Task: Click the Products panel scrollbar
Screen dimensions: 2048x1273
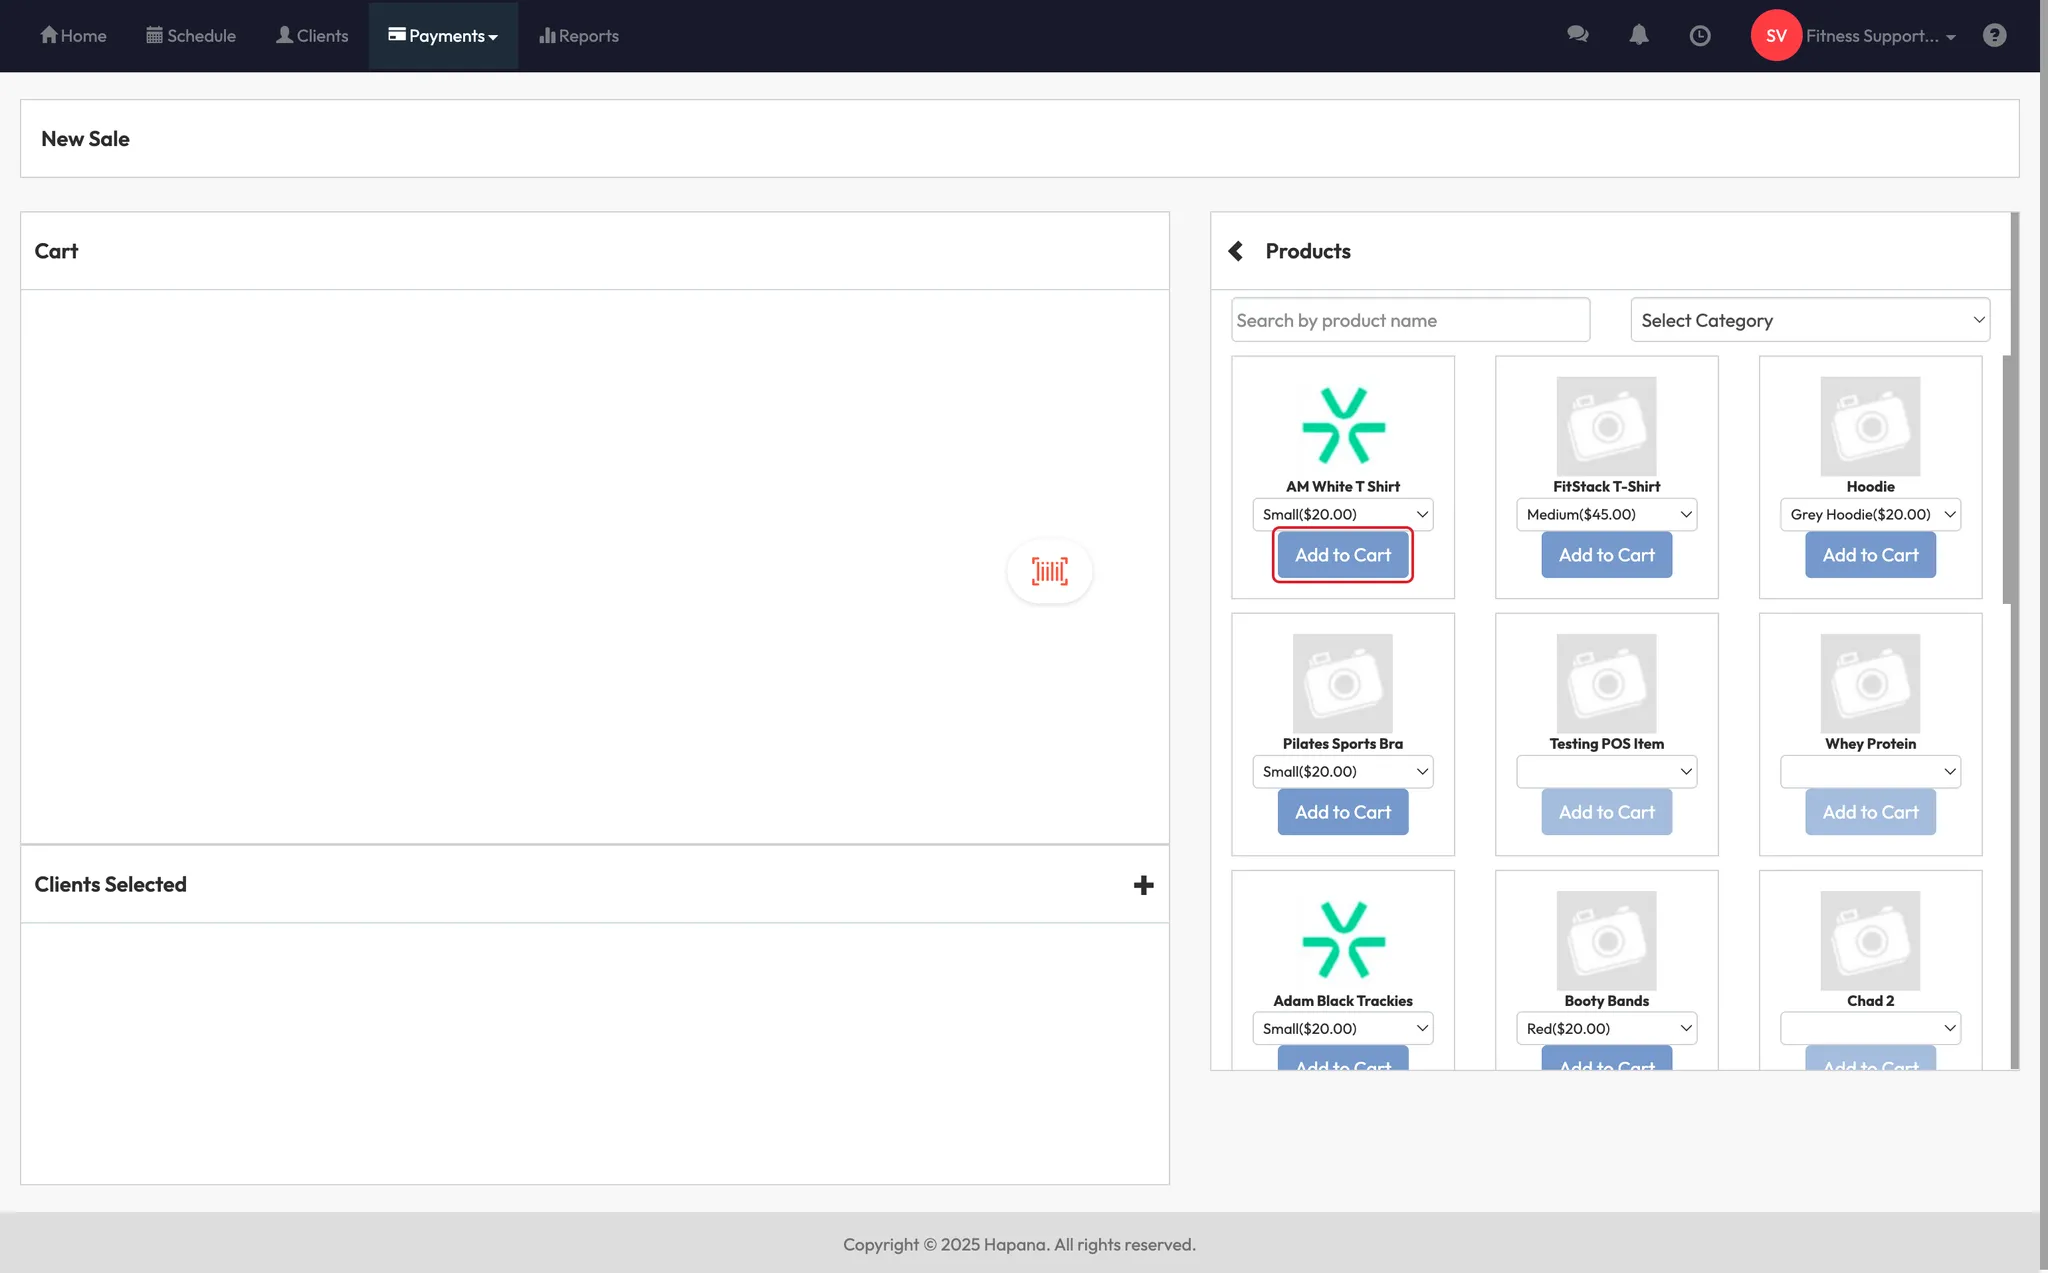Action: (2006, 480)
